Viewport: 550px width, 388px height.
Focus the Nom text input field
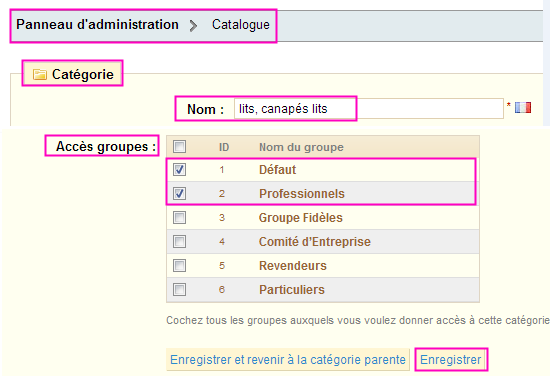click(369, 109)
